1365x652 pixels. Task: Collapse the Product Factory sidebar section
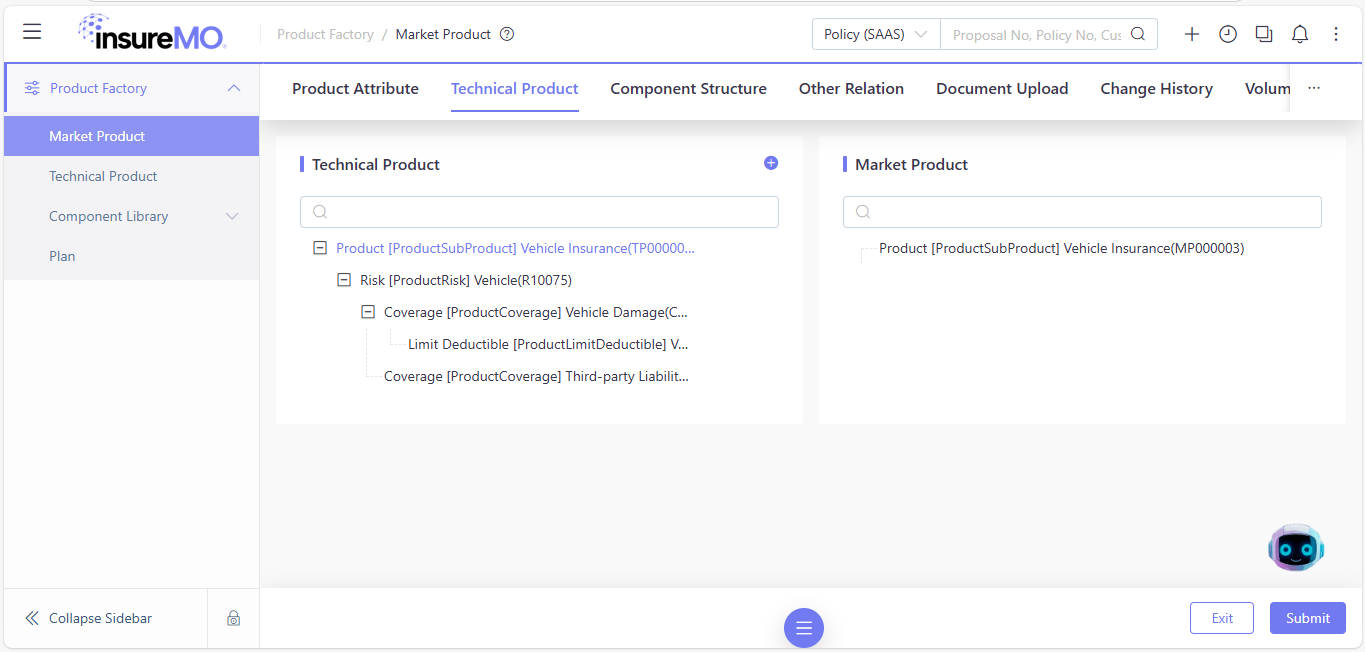click(x=234, y=88)
